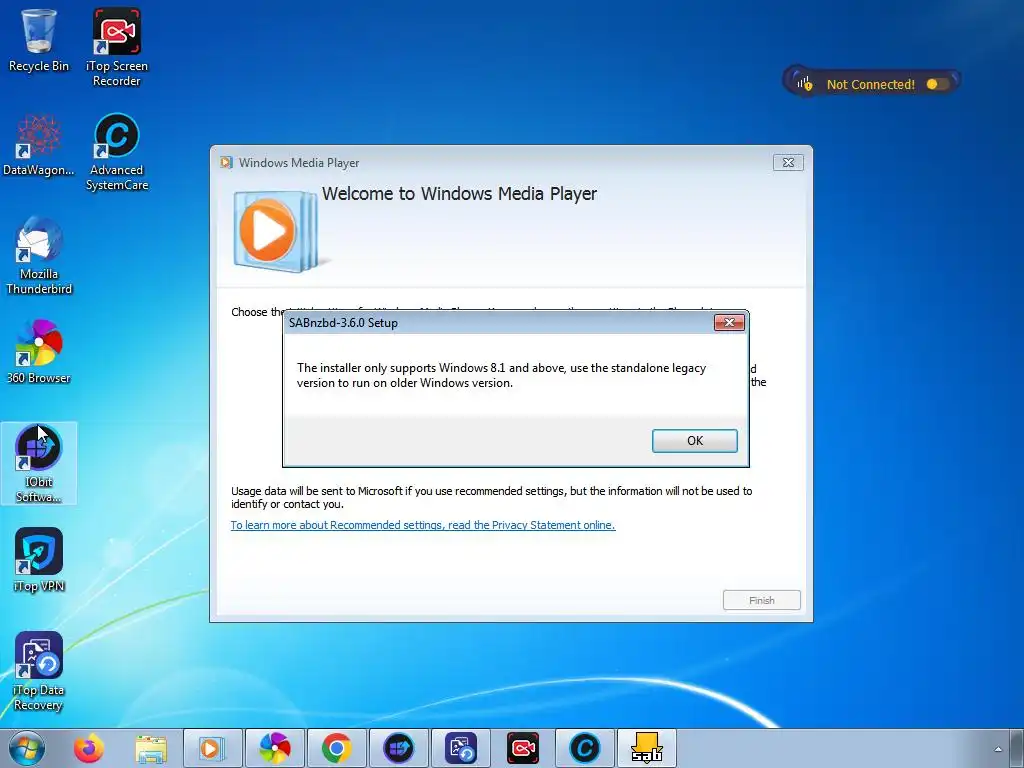Select the DataWagon desktop shortcut
Image resolution: width=1024 pixels, height=768 pixels.
[39, 145]
